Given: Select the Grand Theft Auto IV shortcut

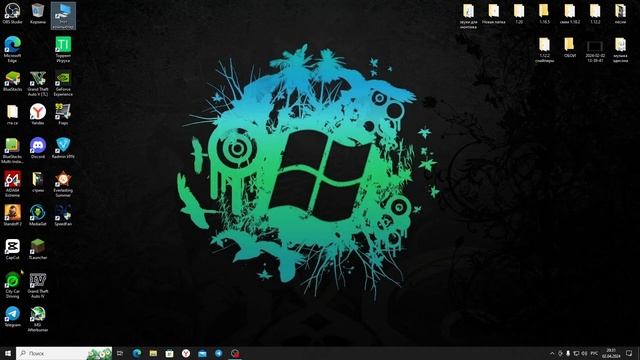Looking at the screenshot, I should pos(38,285).
